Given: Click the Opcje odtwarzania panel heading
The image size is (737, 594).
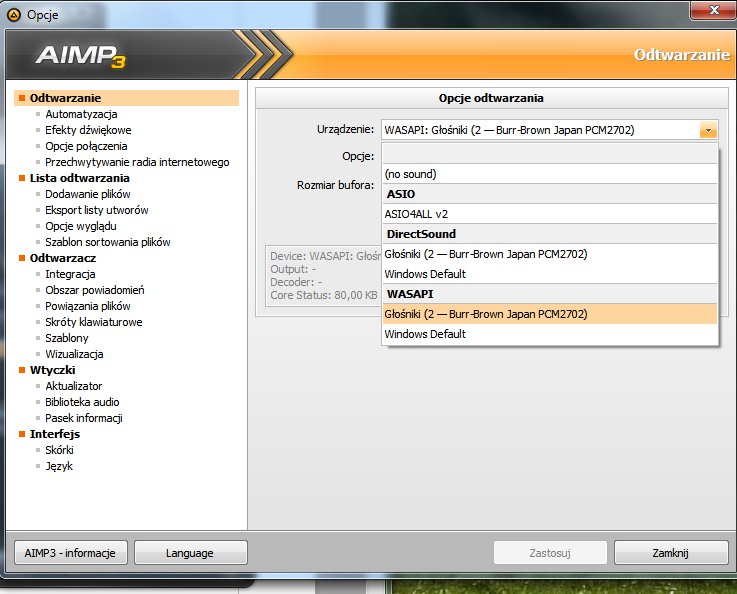Looking at the screenshot, I should [x=491, y=98].
